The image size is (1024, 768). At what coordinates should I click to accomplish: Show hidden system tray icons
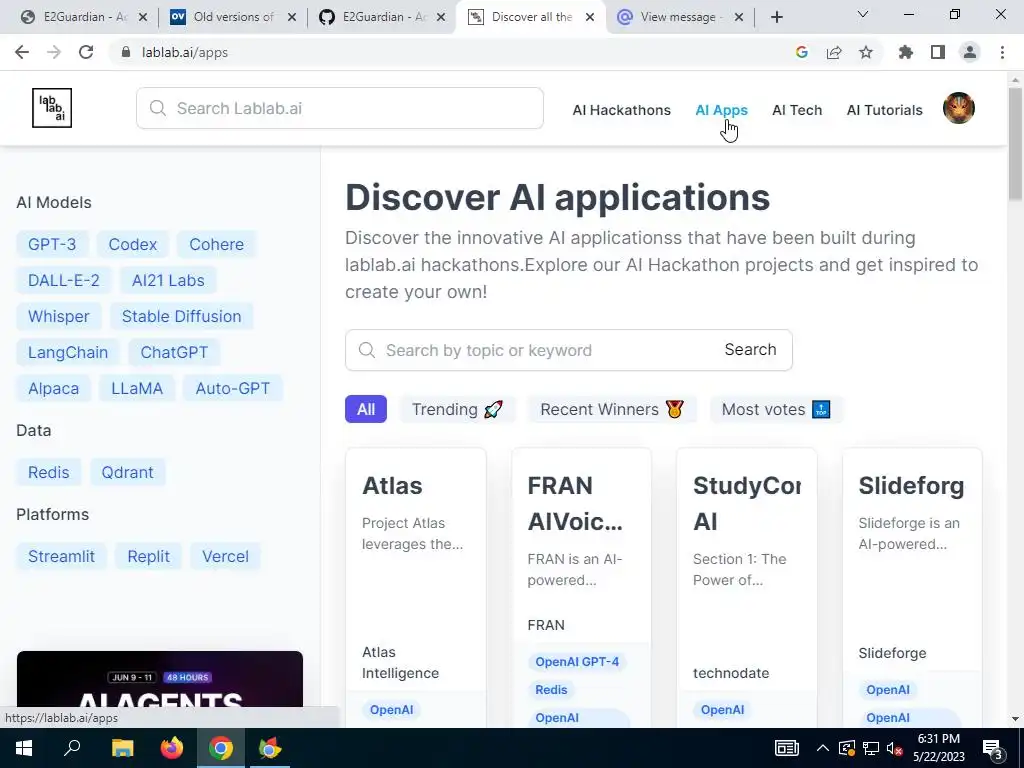click(x=823, y=748)
